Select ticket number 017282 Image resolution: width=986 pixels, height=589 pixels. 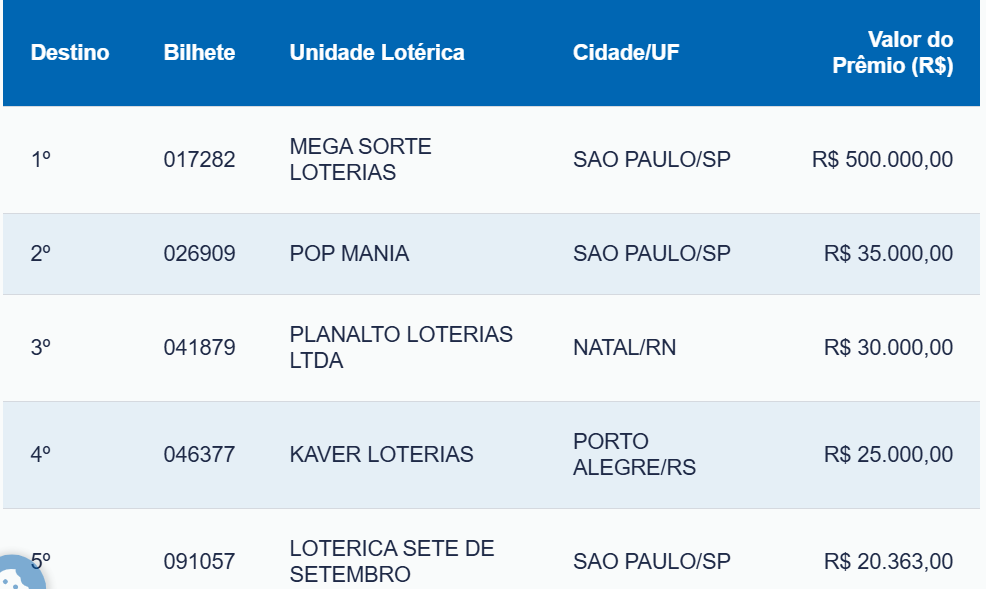199,160
